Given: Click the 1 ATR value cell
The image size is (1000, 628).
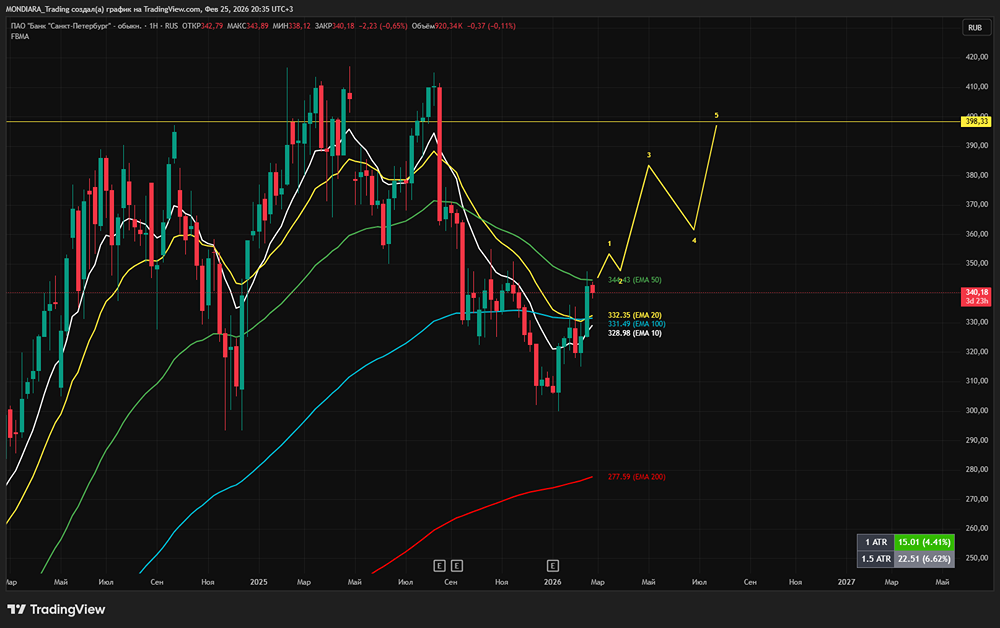Looking at the screenshot, I should pyautogui.click(x=924, y=542).
